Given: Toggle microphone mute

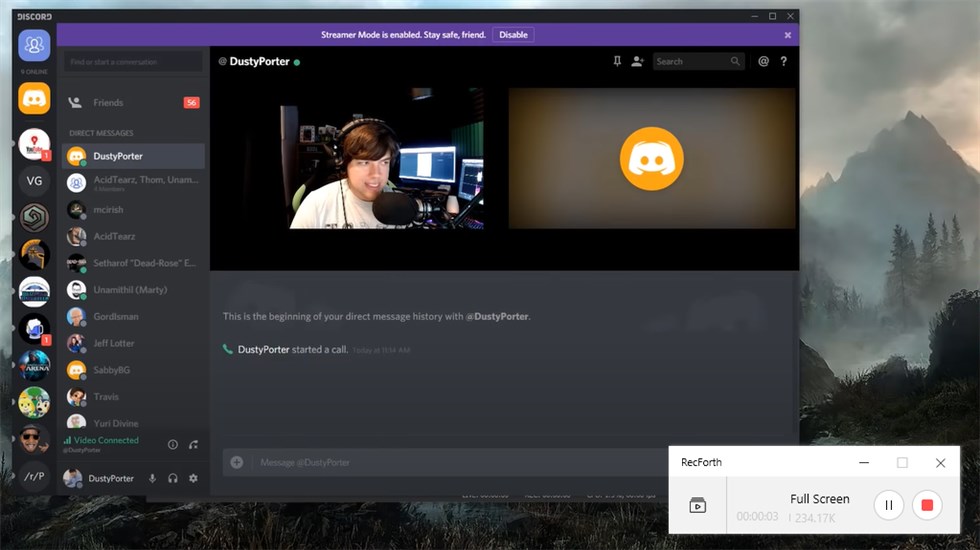Looking at the screenshot, I should pyautogui.click(x=152, y=478).
